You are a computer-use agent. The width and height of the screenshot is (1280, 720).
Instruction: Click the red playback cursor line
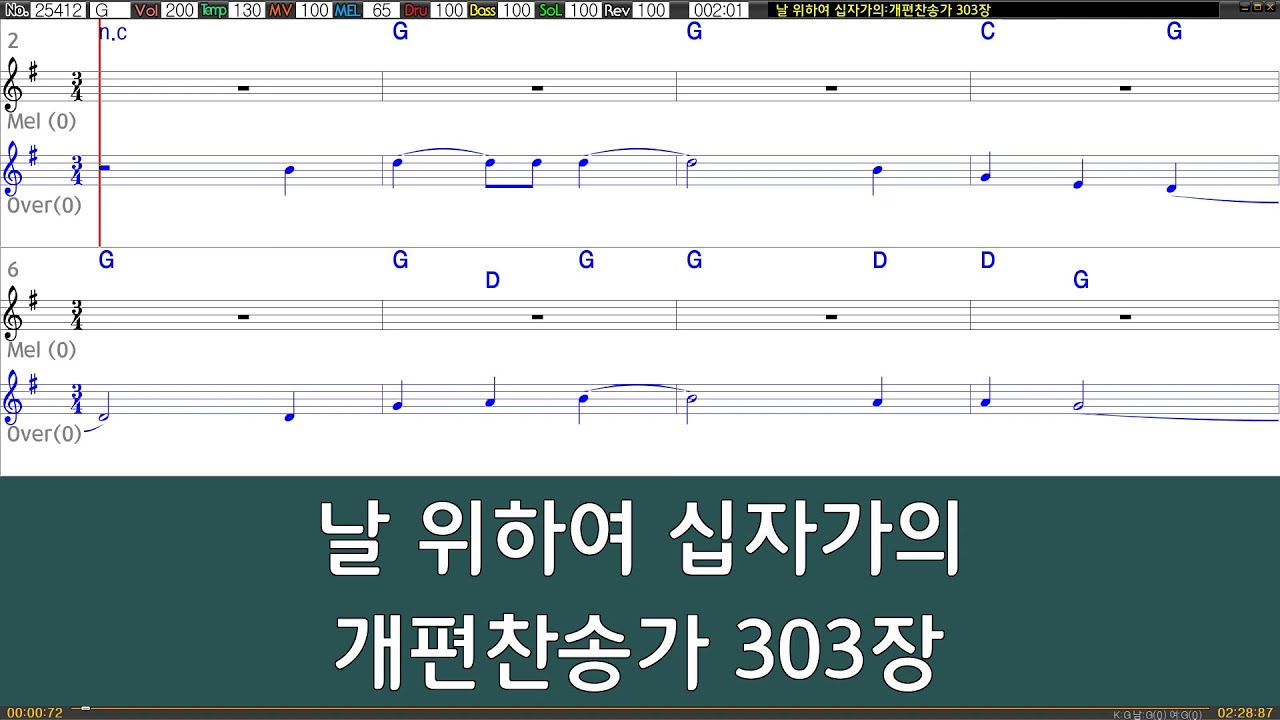pos(100,133)
